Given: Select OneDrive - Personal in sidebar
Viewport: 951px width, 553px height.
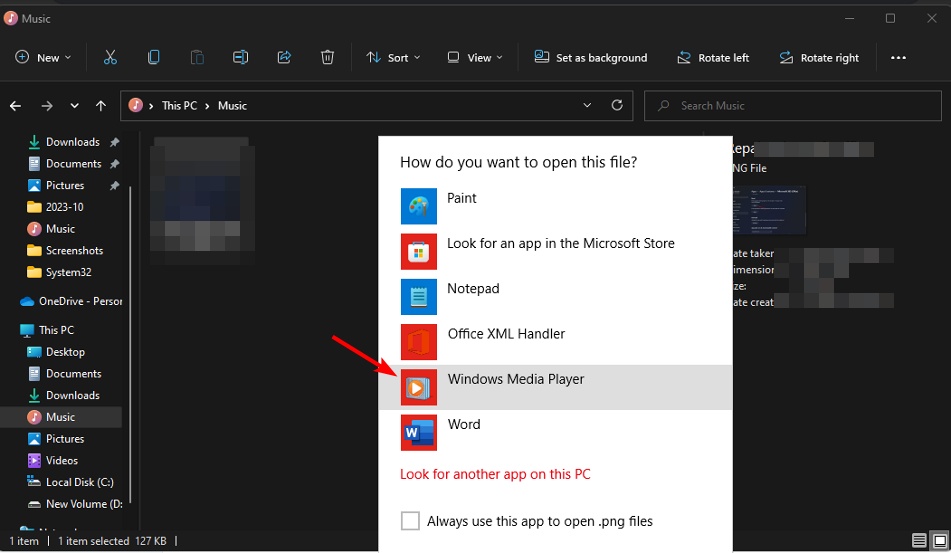Looking at the screenshot, I should pos(71,301).
